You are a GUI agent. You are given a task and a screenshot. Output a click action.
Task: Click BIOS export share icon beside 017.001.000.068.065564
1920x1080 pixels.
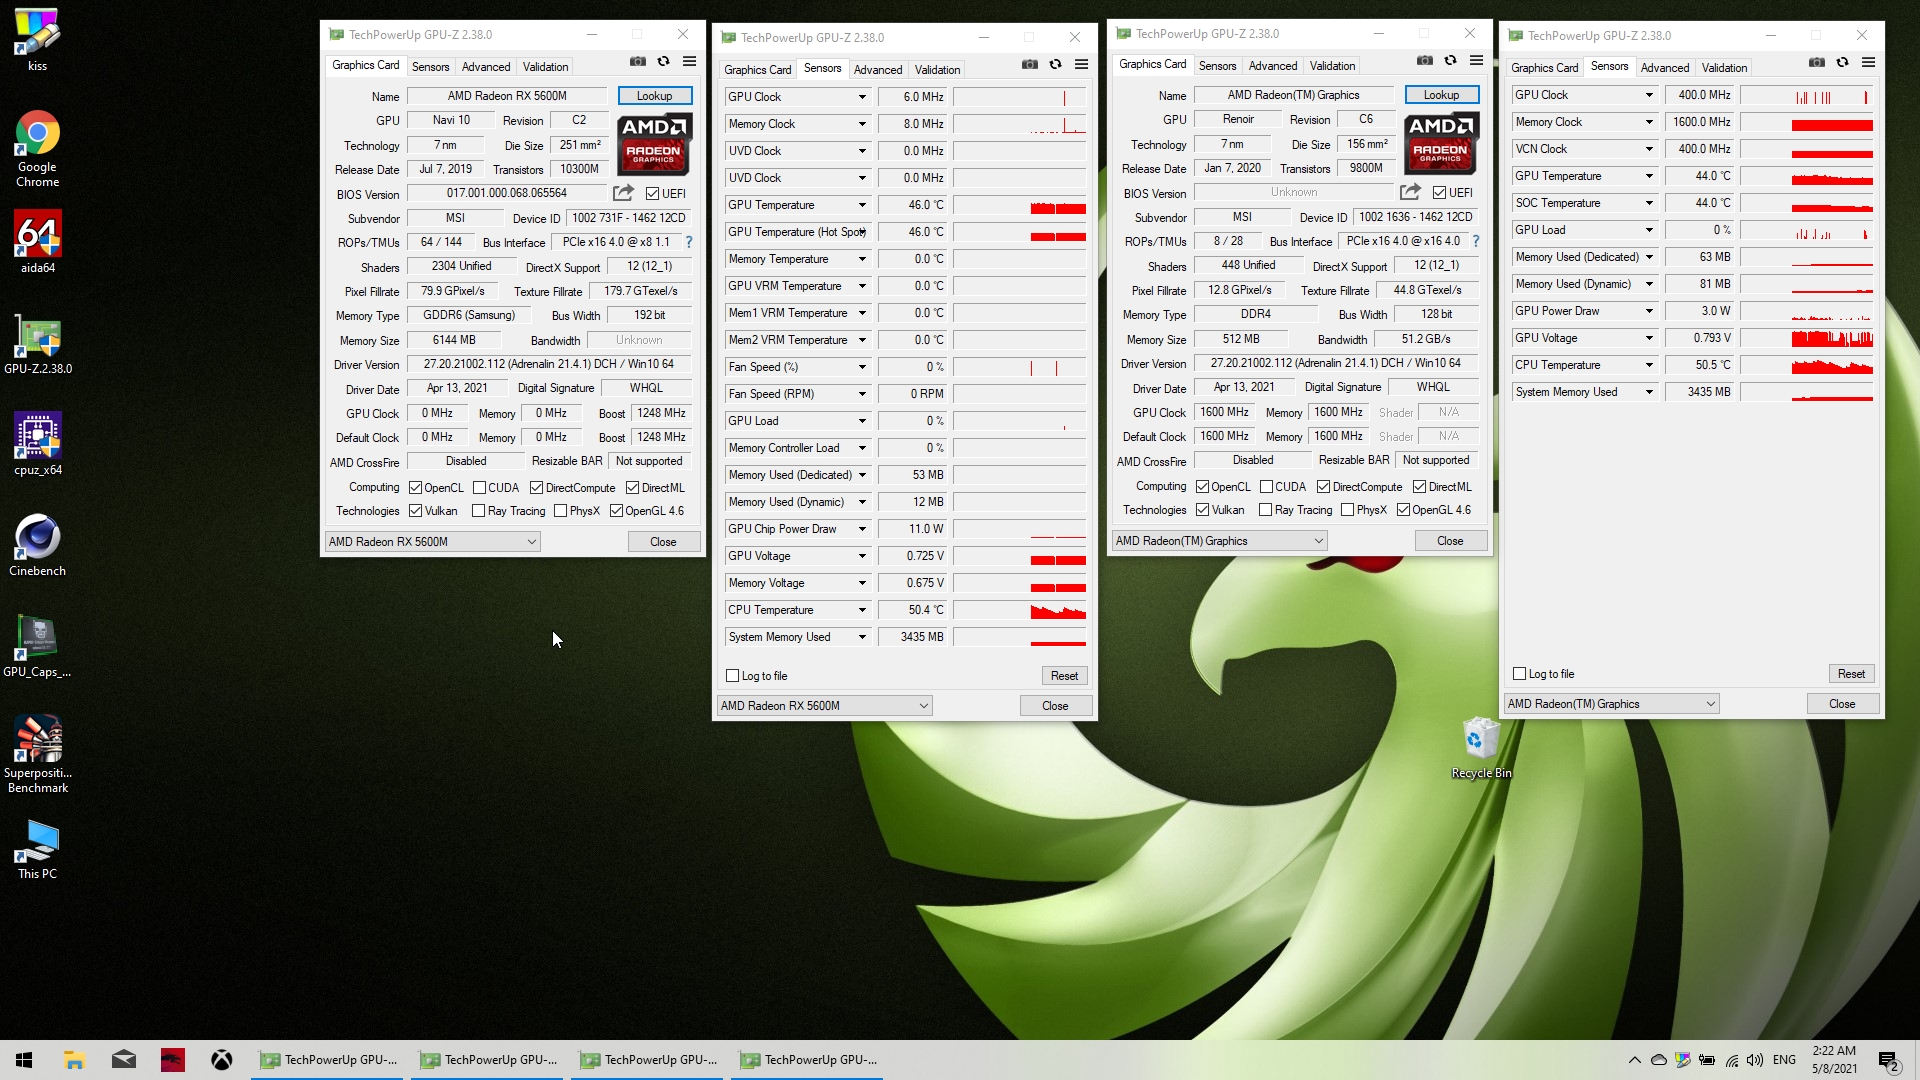pyautogui.click(x=623, y=193)
